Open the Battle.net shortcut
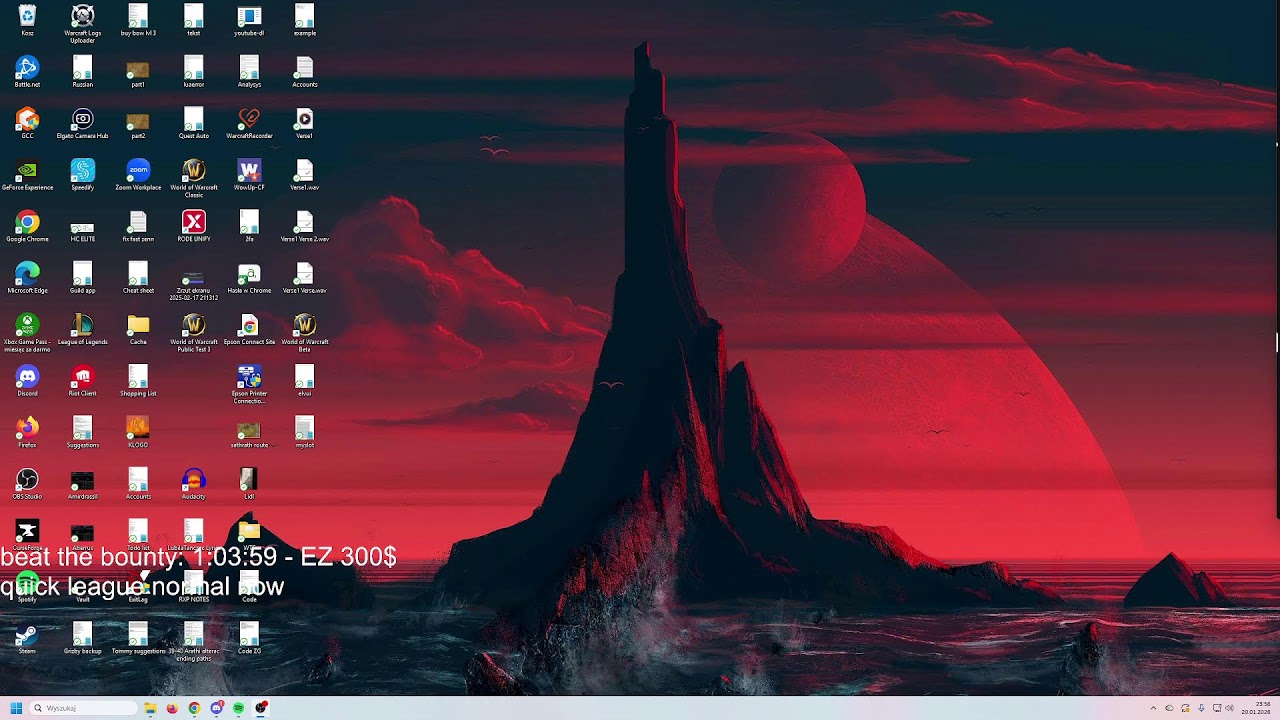The image size is (1280, 720). click(x=27, y=72)
